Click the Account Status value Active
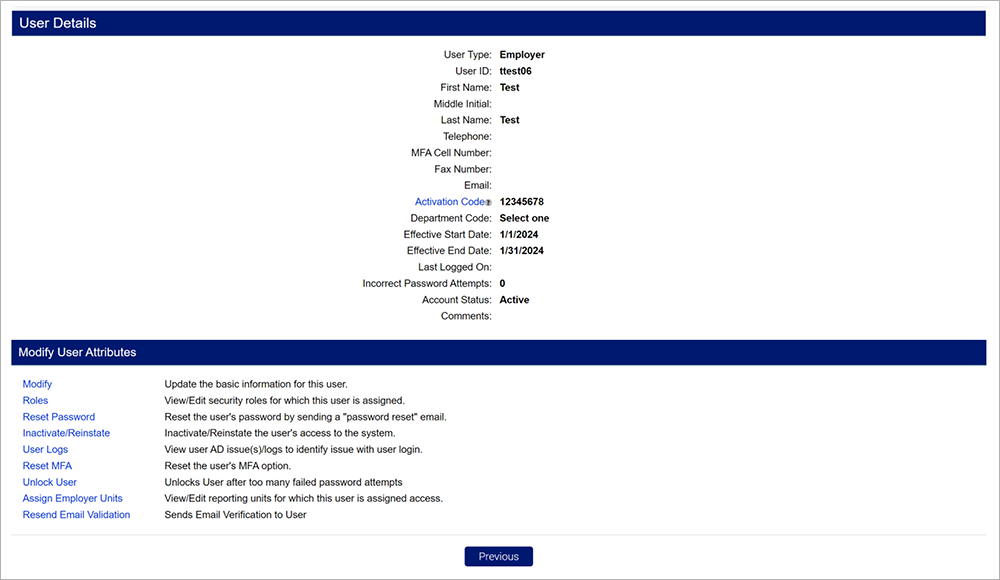The width and height of the screenshot is (1000, 580). [x=514, y=300]
